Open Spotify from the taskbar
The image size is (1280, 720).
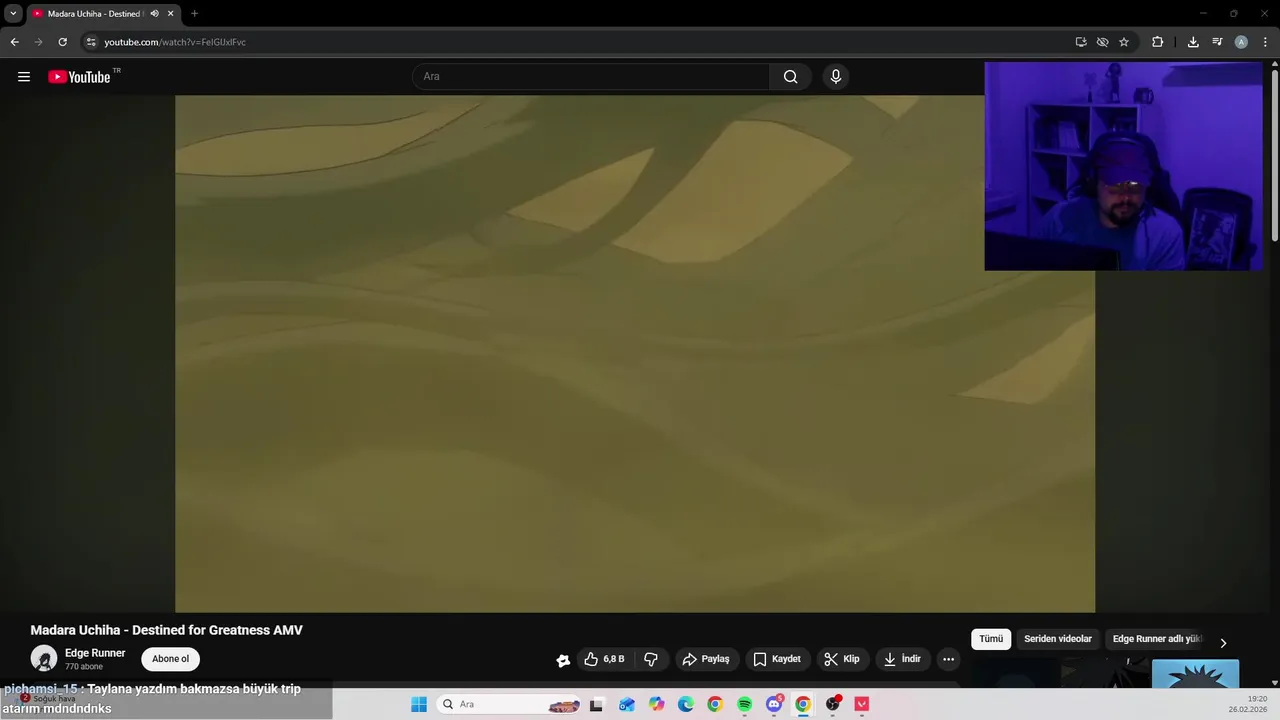(x=744, y=704)
